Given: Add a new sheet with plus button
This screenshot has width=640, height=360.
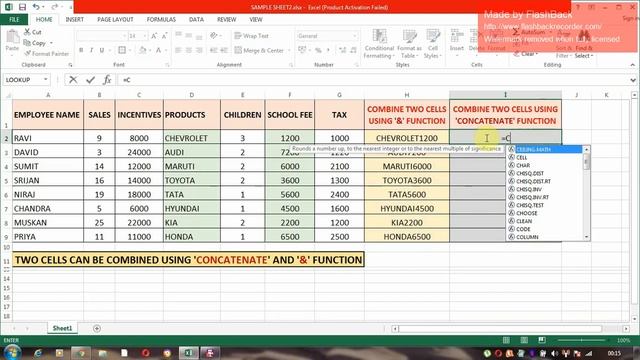Looking at the screenshot, I should pos(97,329).
